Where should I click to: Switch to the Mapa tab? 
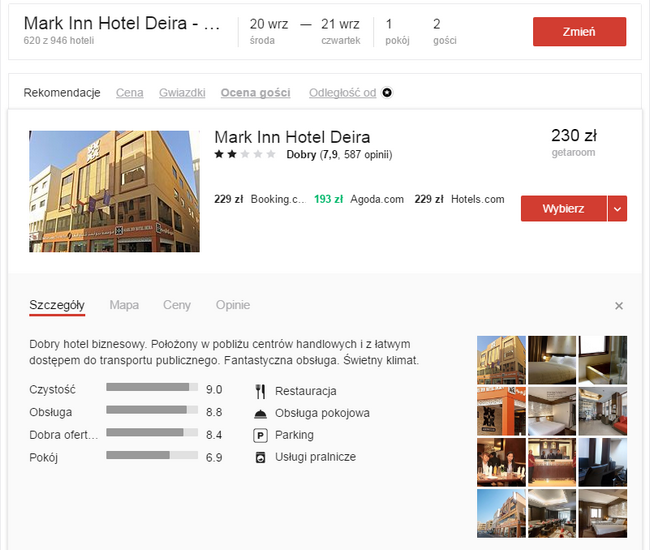pyautogui.click(x=124, y=305)
